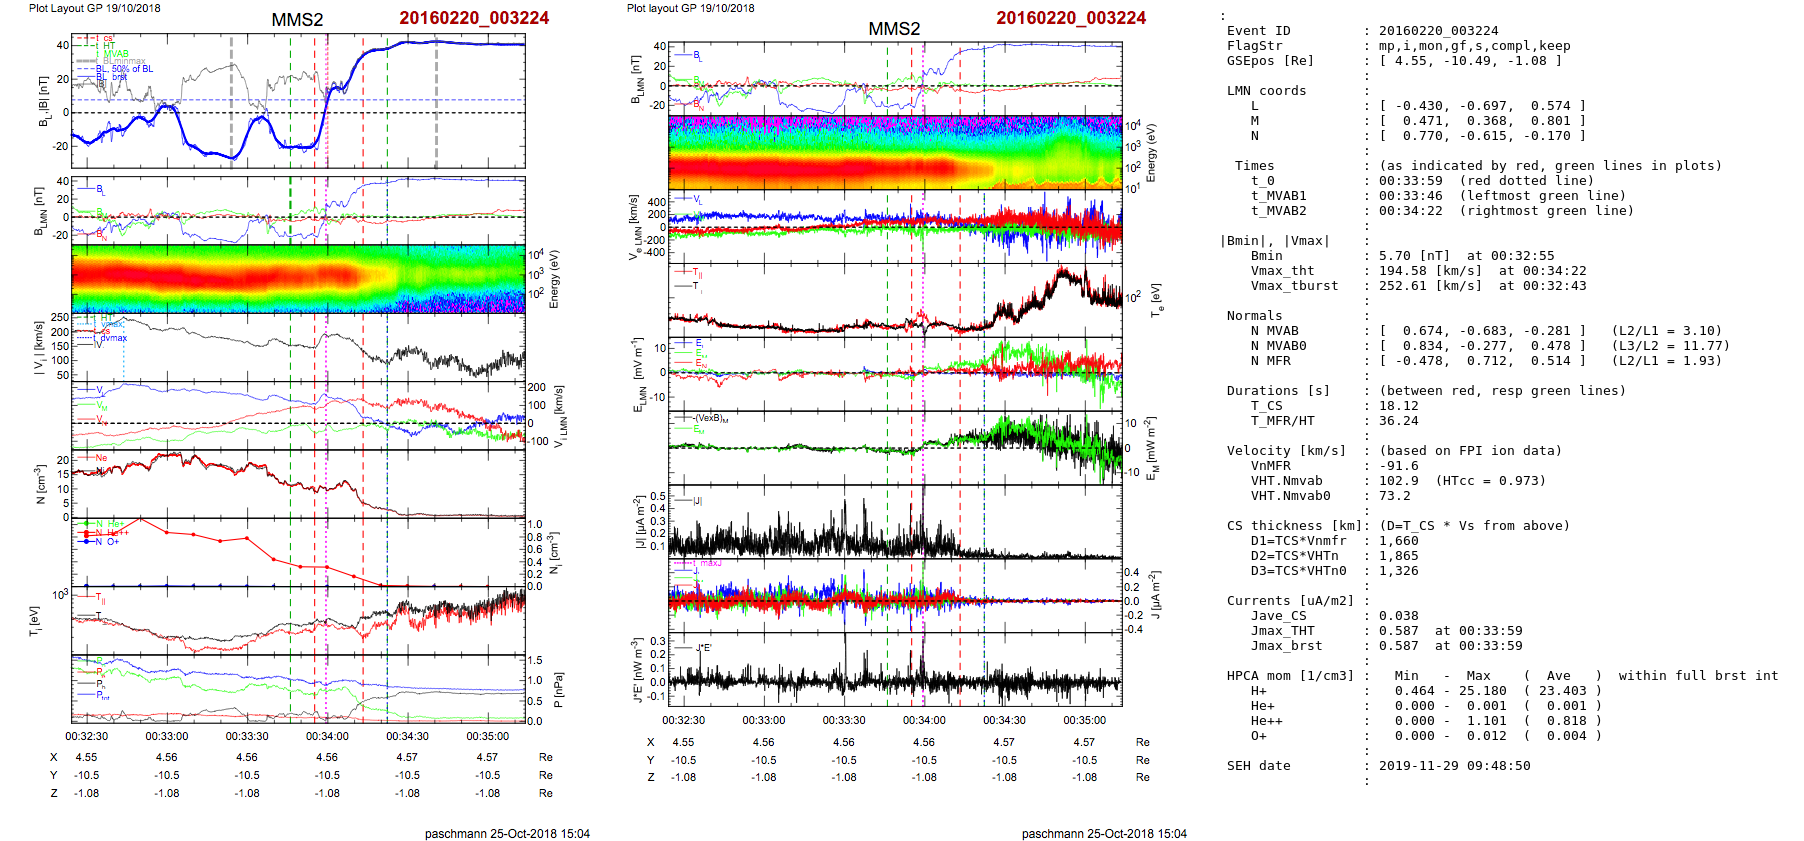Click "paschmann 25-Oct-2018 15:04" under right plot

click(x=1104, y=834)
